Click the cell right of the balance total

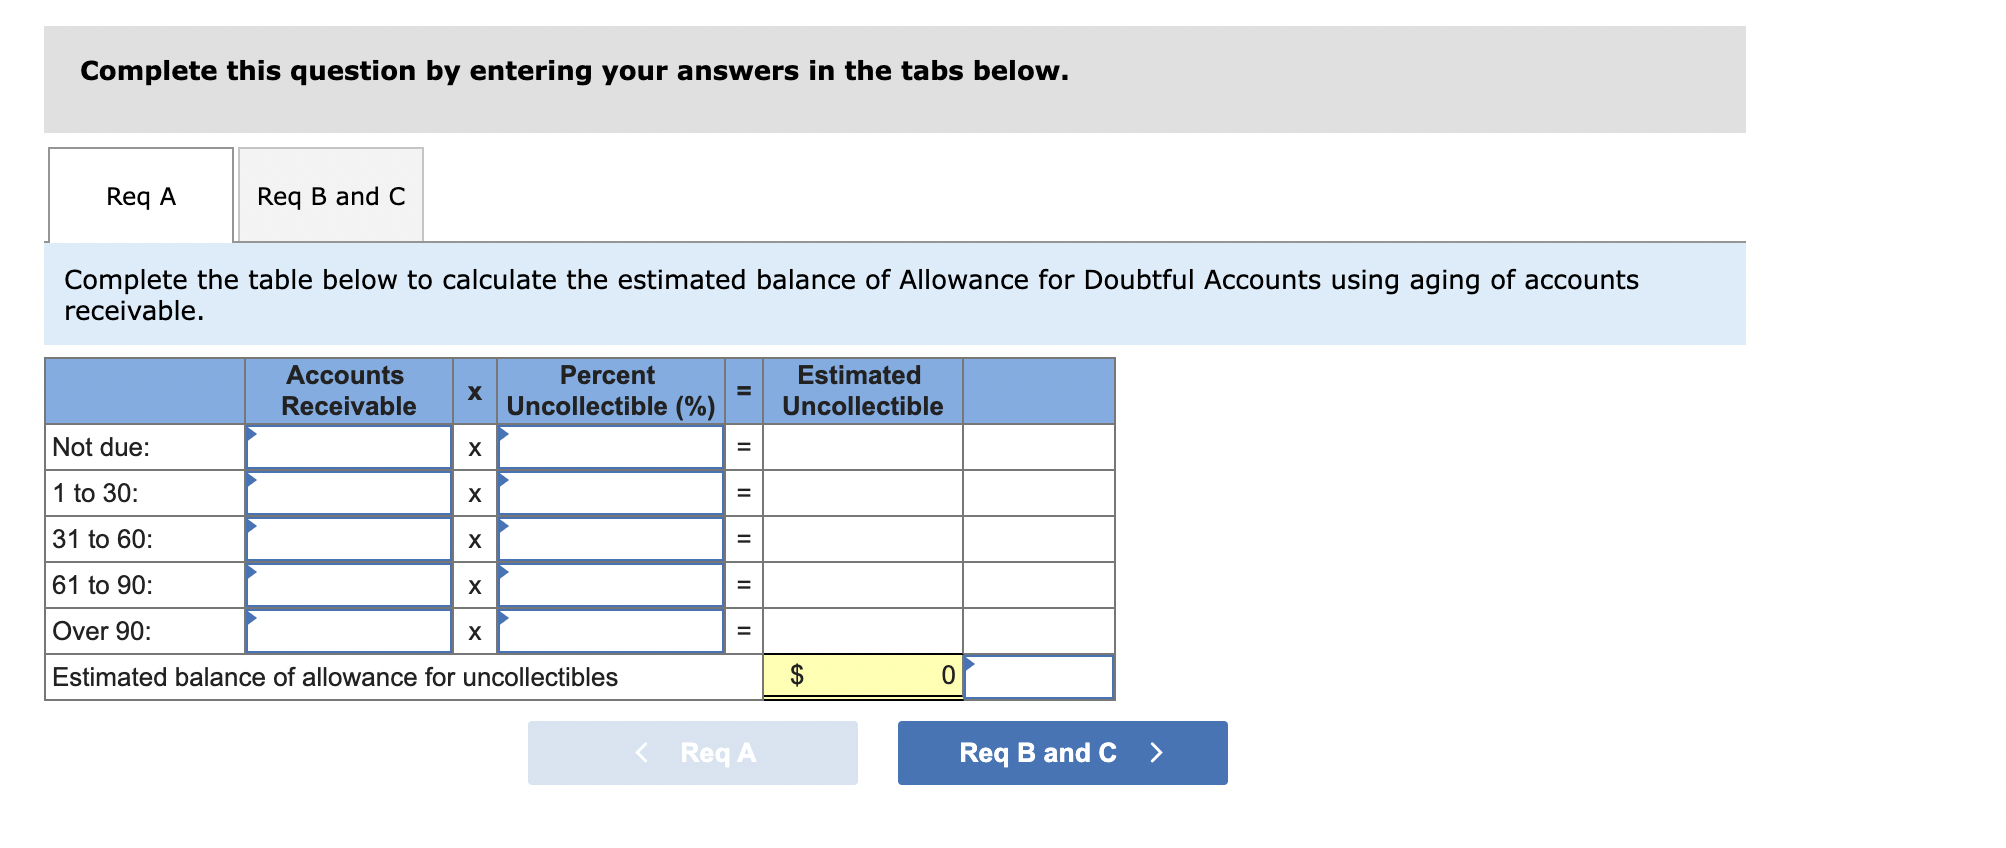1040,676
